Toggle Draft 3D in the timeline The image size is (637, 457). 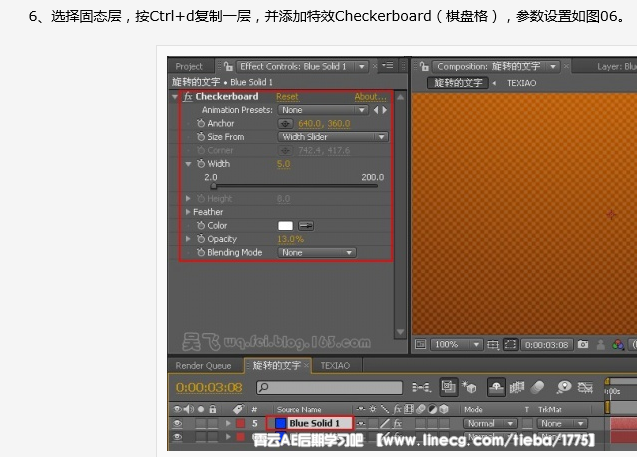pyautogui.click(x=469, y=388)
